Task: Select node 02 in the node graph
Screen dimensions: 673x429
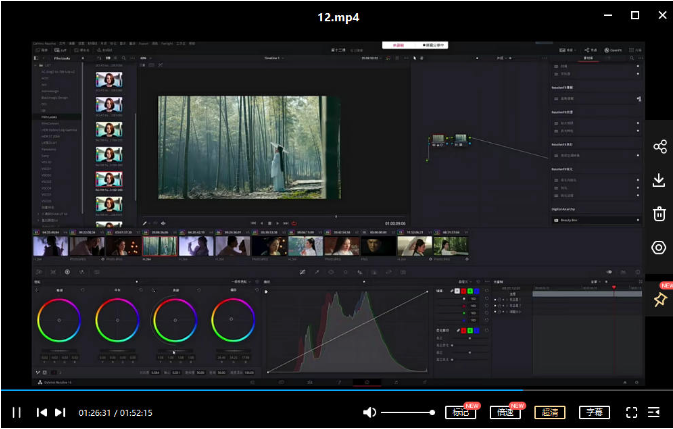Action: [x=461, y=139]
